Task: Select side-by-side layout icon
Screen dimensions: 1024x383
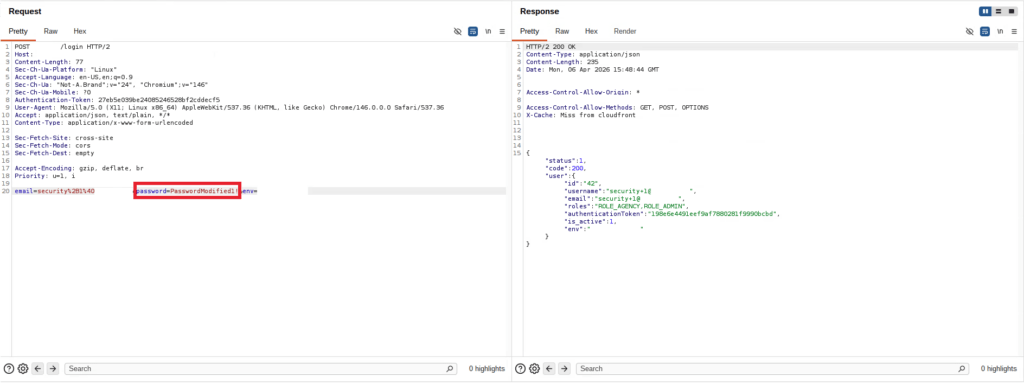Action: (985, 11)
